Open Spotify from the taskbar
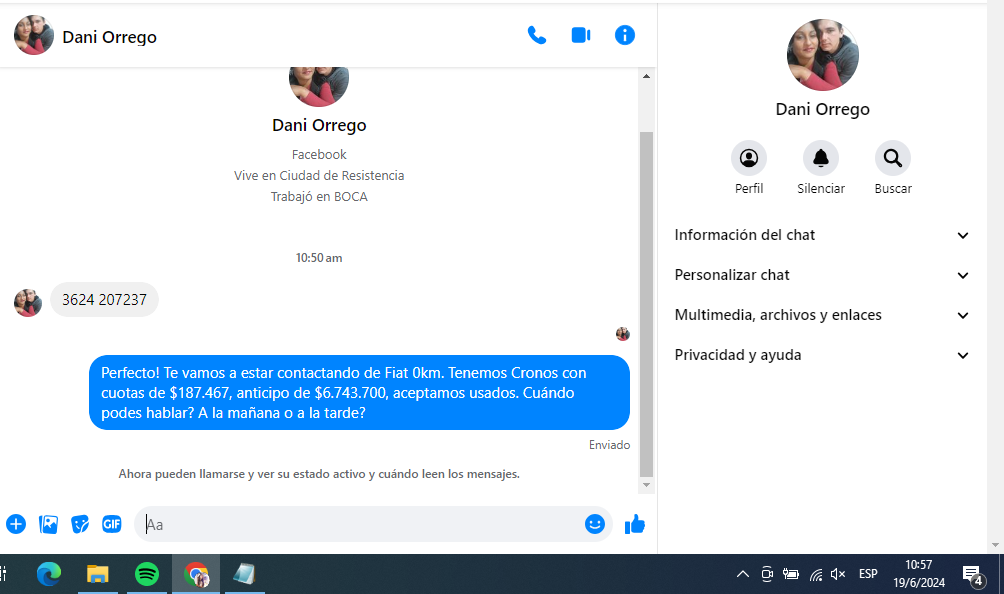Viewport: 1004px width, 594px height. point(147,574)
